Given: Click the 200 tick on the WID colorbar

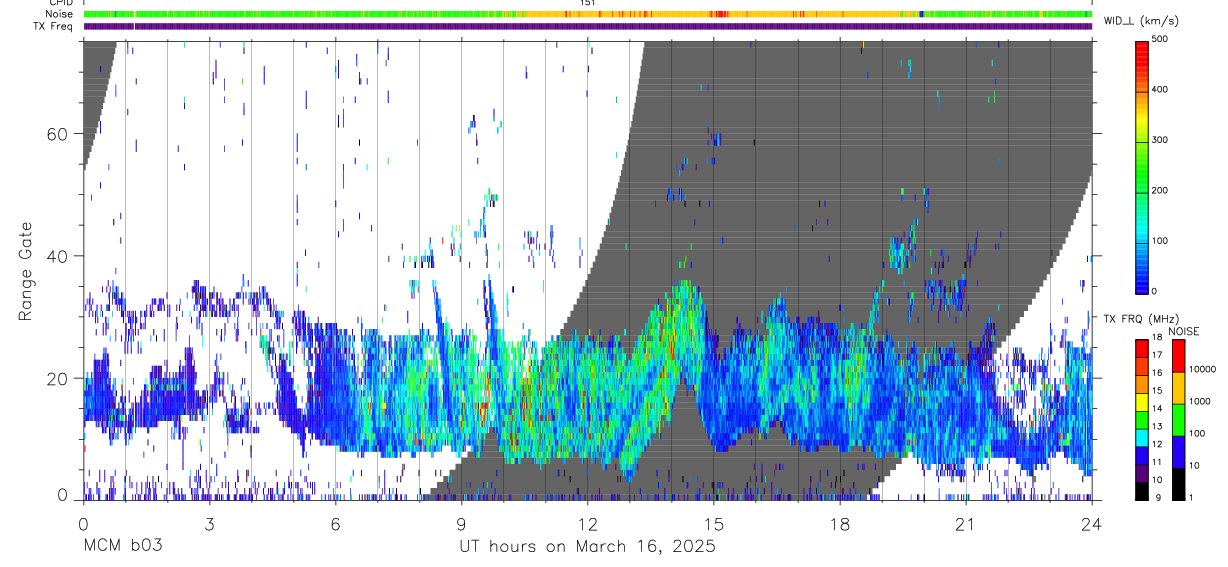Looking at the screenshot, I should pos(1160,190).
